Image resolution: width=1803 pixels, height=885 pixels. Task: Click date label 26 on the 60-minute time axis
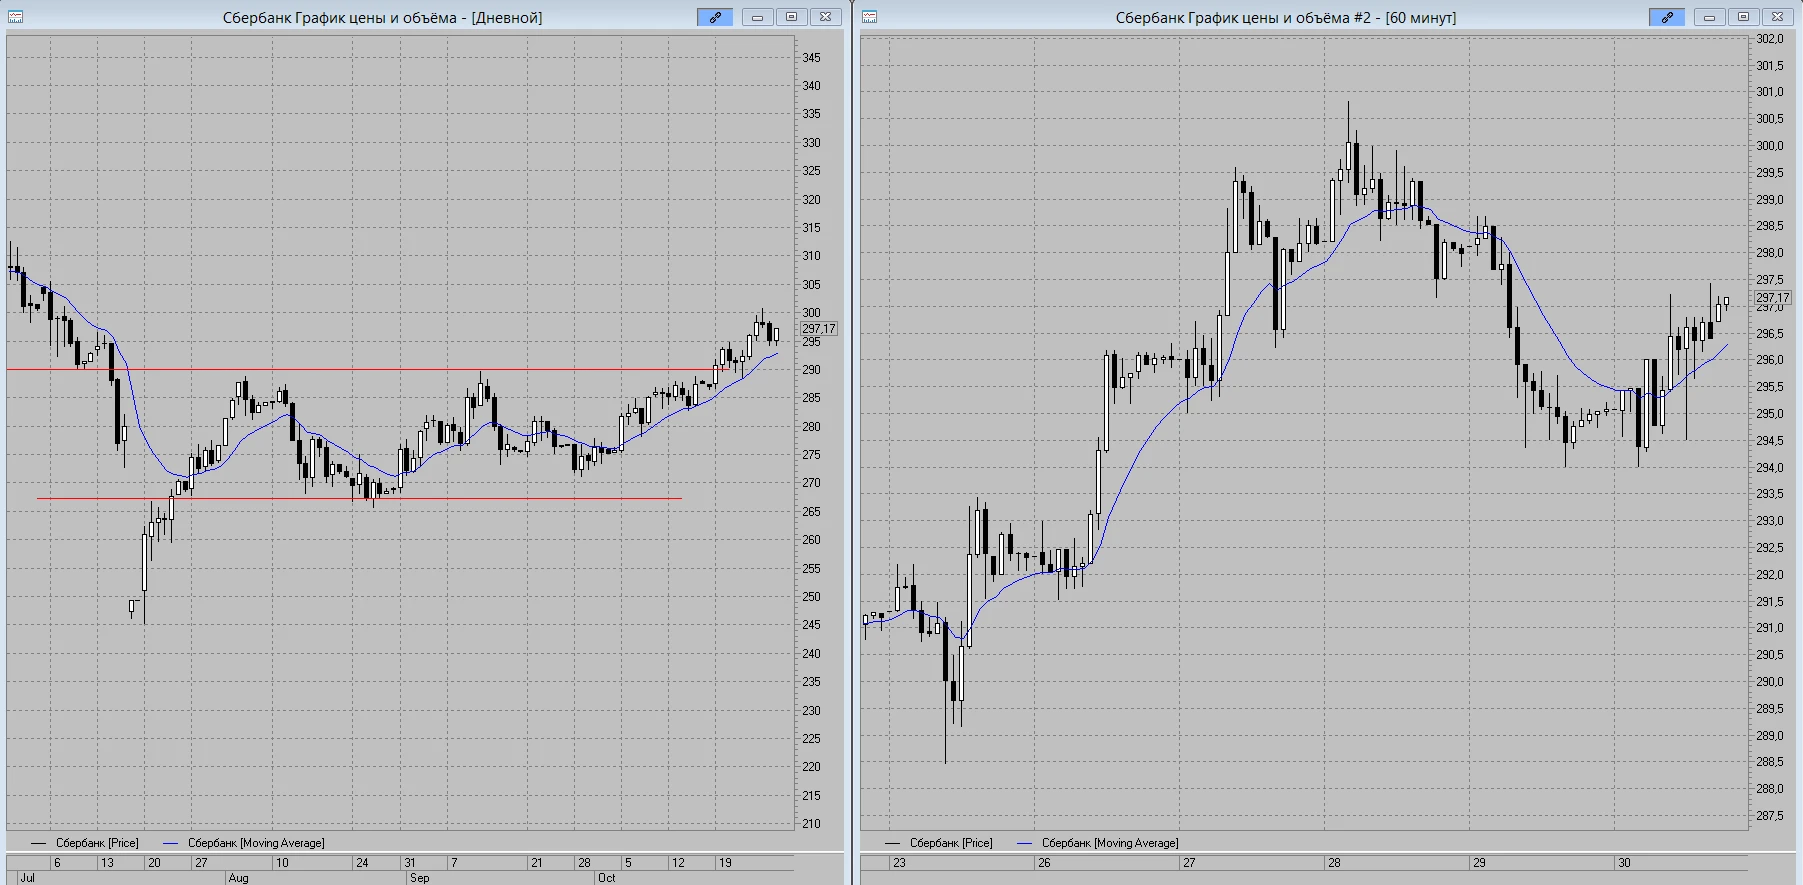[1044, 862]
